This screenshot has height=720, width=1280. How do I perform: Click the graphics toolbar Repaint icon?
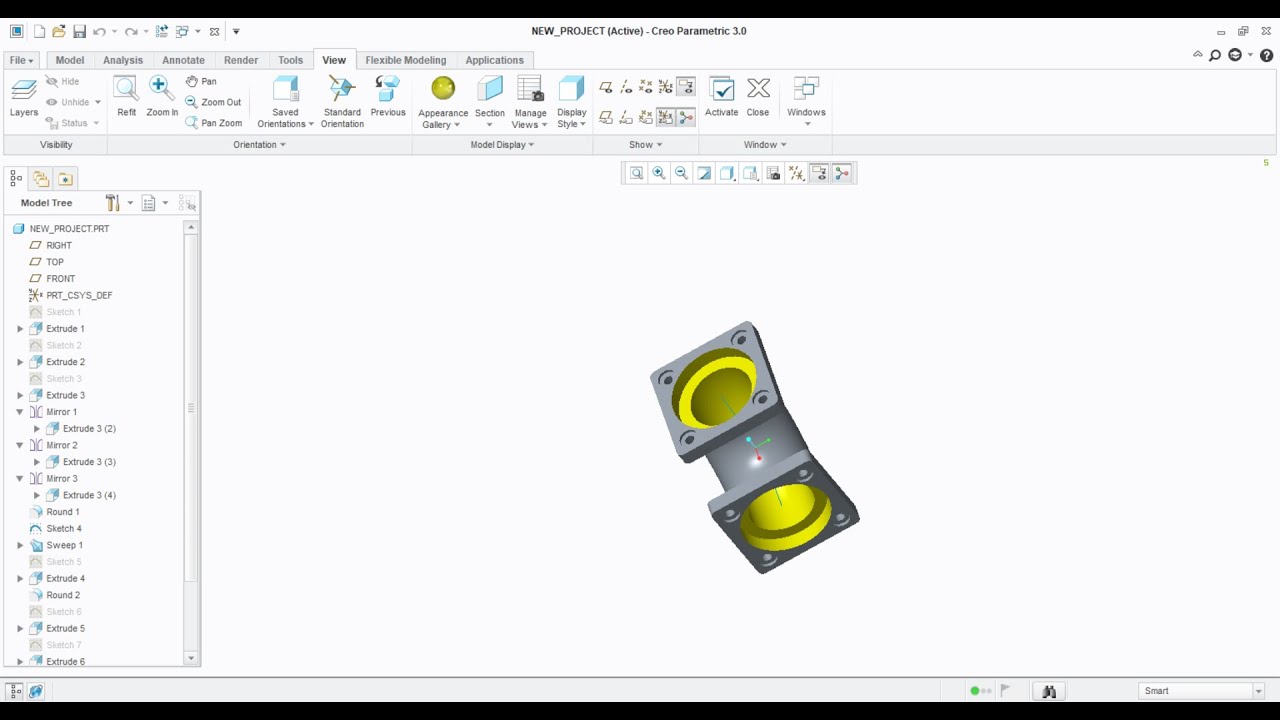tap(704, 173)
